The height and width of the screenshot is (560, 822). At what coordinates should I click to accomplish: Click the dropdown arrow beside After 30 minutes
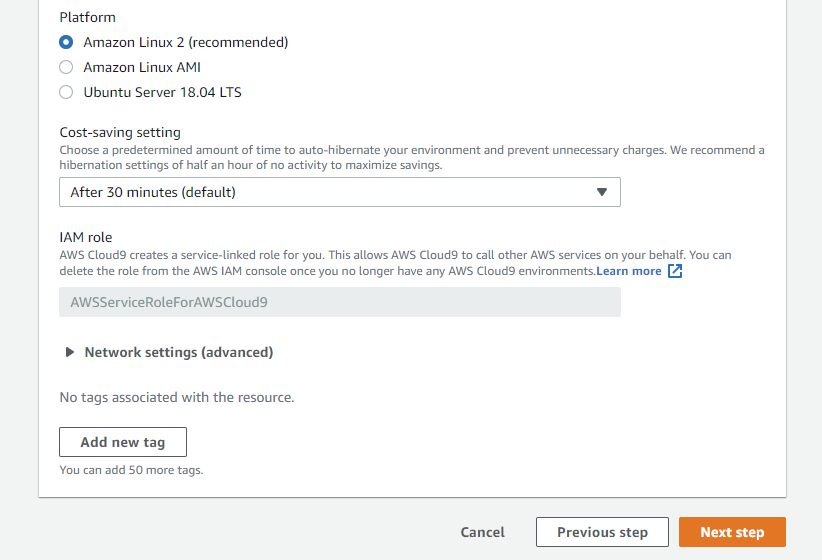[x=602, y=192]
